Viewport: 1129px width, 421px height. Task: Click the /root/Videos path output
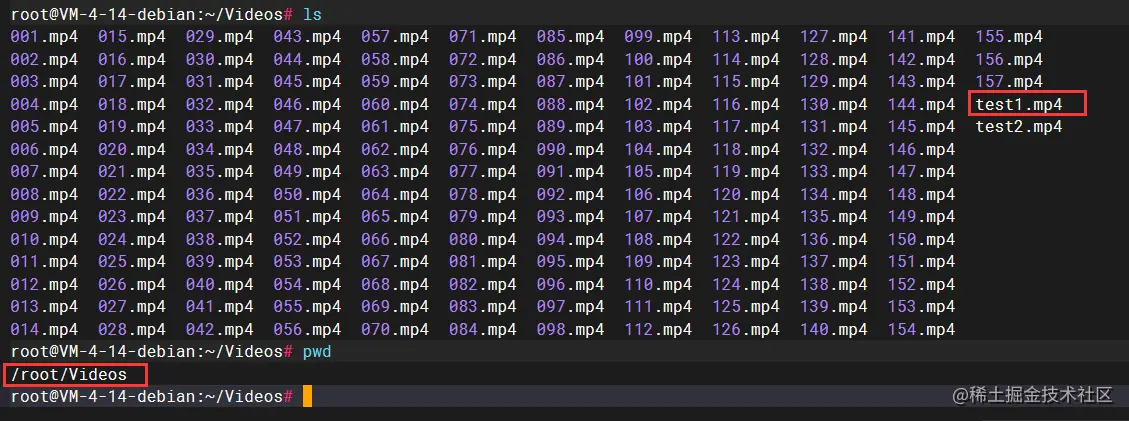[x=69, y=375]
